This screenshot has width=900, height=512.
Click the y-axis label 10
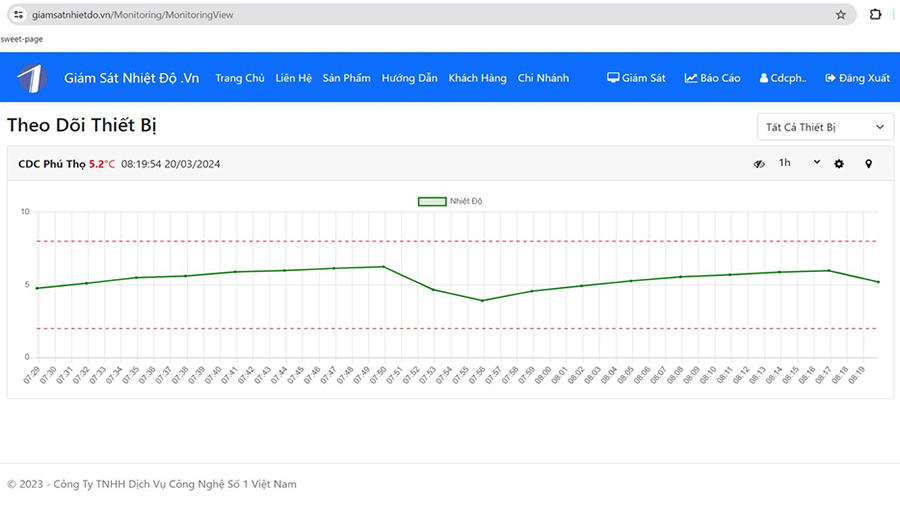click(25, 212)
